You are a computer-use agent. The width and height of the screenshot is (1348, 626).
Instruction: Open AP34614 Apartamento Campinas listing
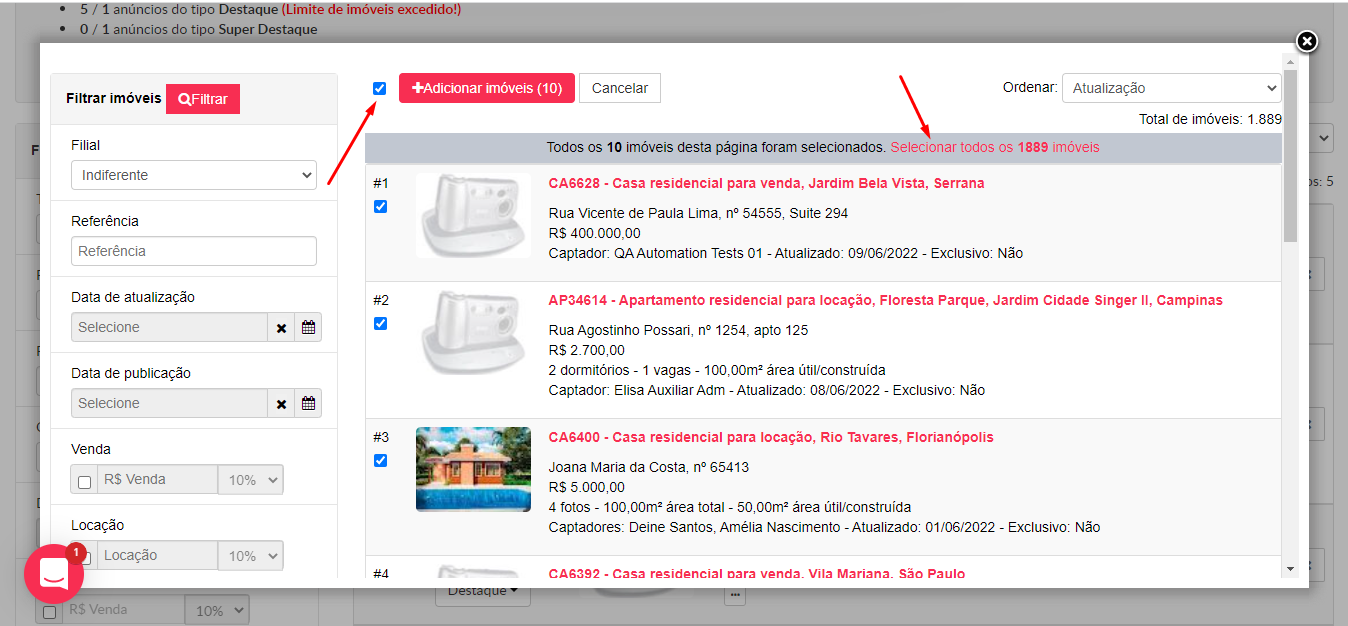885,300
